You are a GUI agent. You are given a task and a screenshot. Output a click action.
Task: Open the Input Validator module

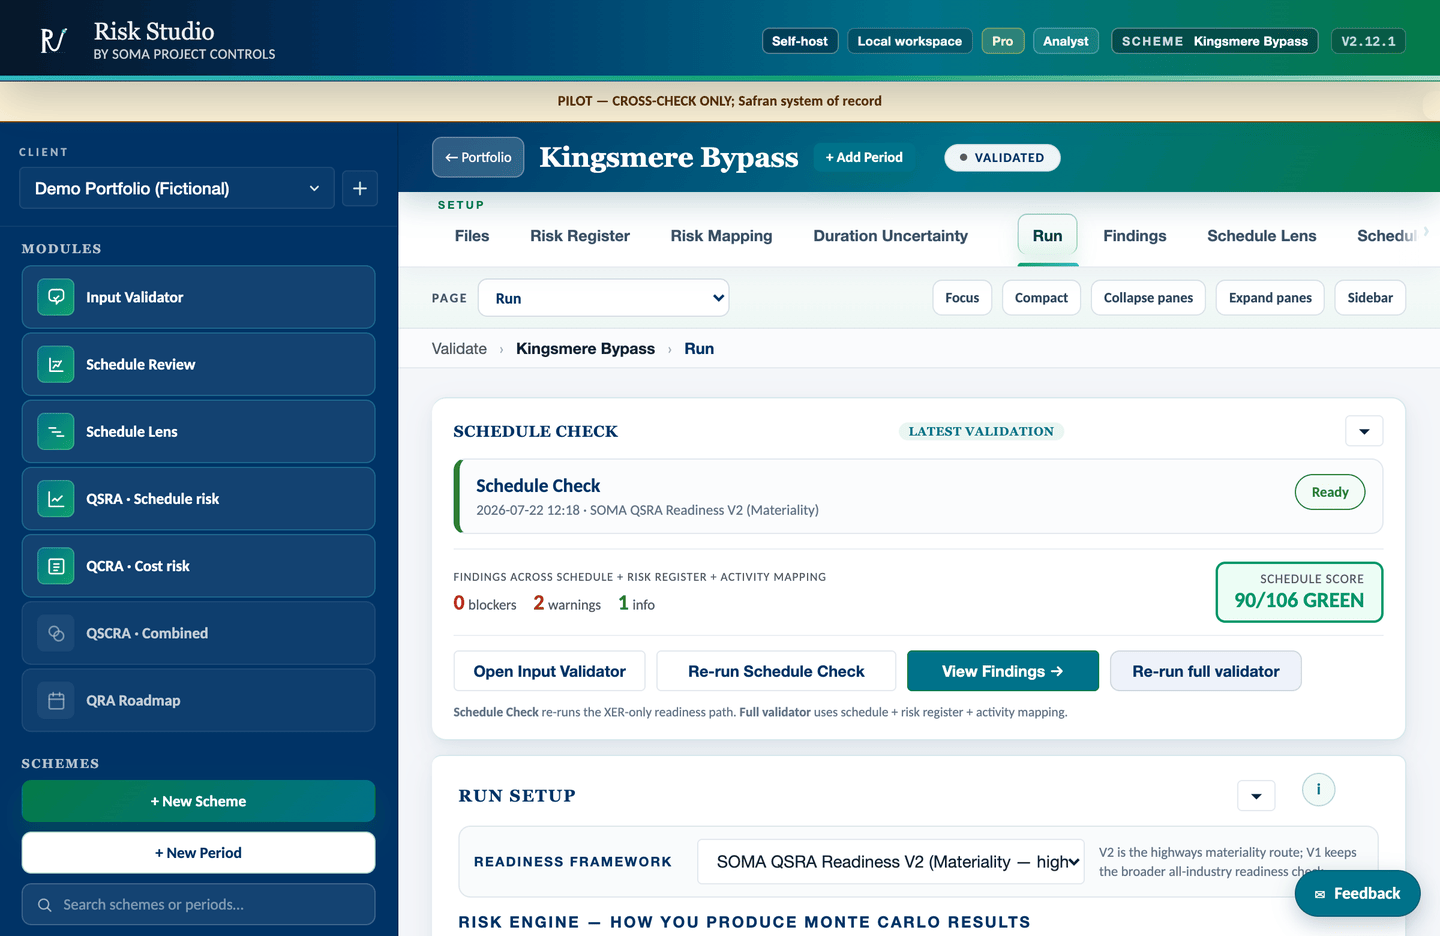point(198,297)
